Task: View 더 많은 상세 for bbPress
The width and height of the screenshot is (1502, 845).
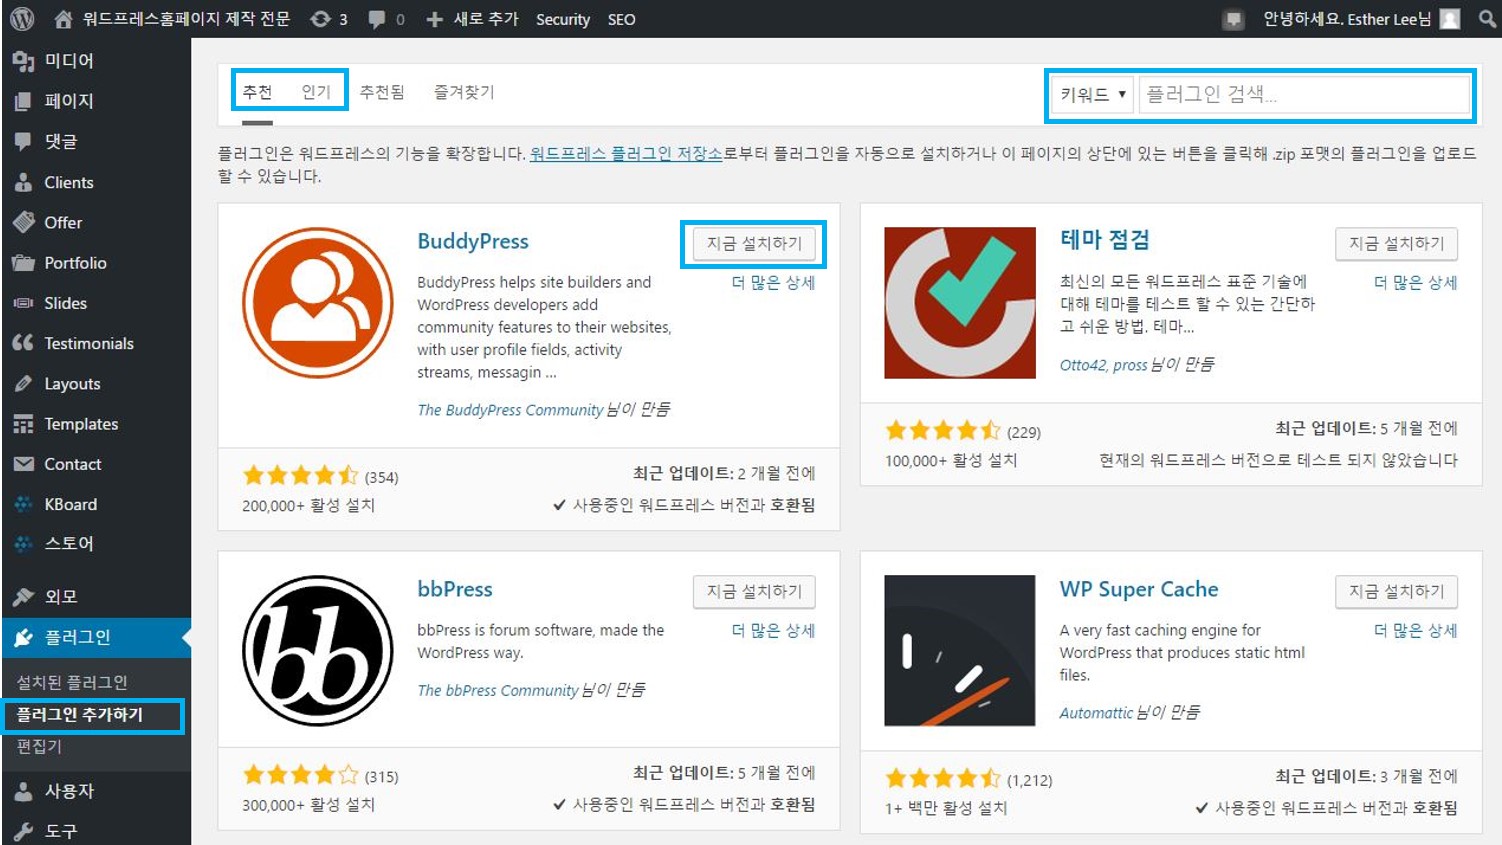Action: [x=773, y=631]
